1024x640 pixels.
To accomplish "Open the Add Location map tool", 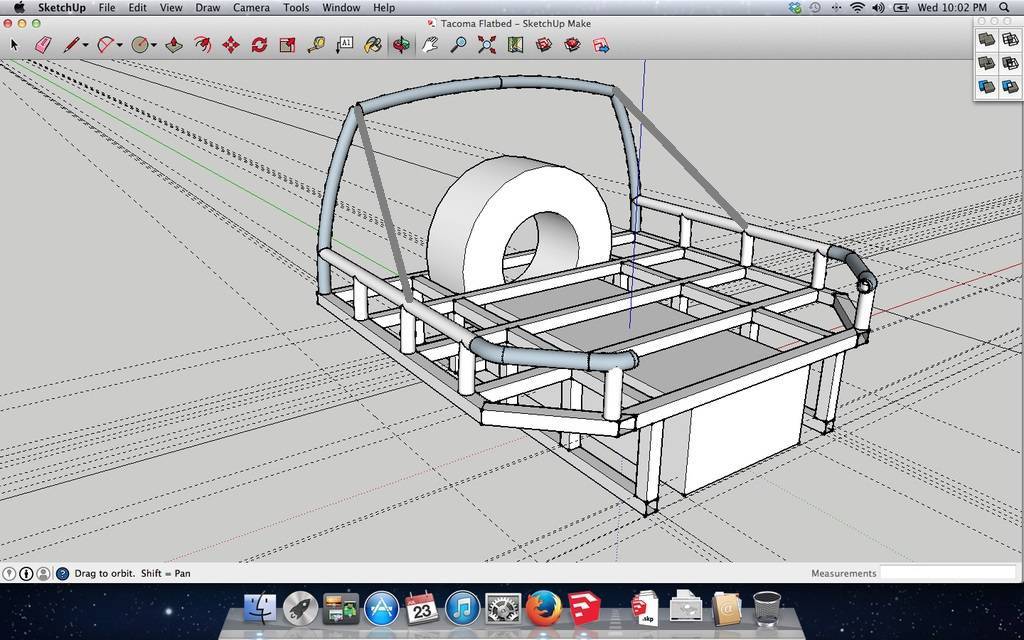I will [x=515, y=45].
